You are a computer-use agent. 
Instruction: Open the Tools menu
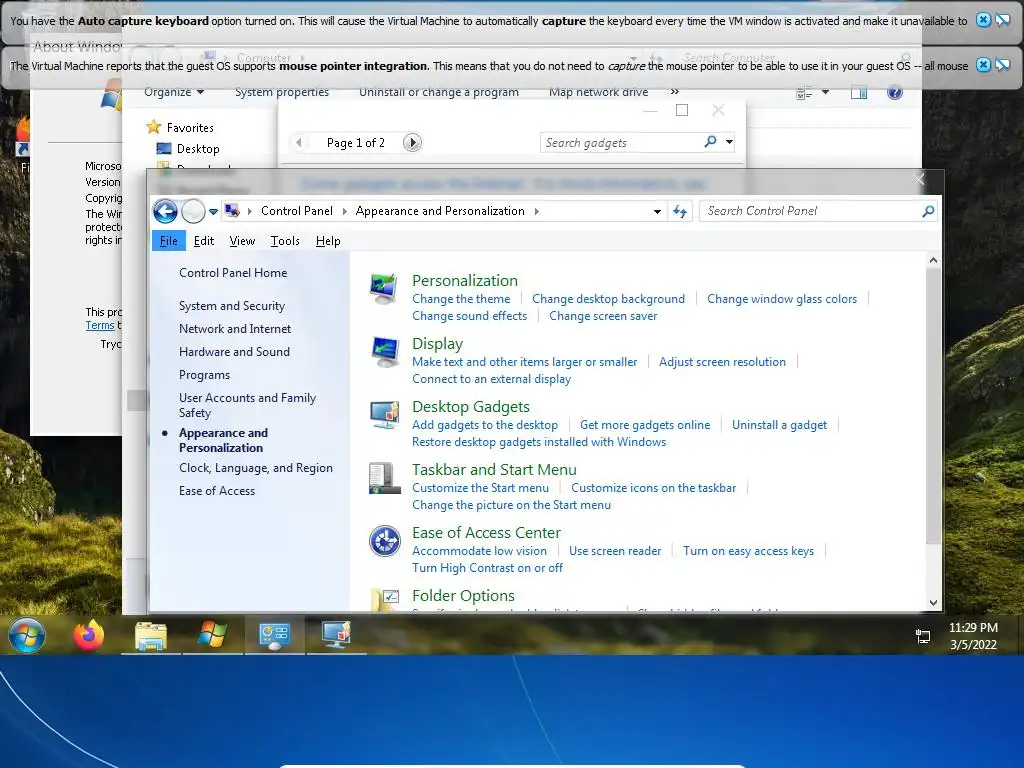point(285,241)
